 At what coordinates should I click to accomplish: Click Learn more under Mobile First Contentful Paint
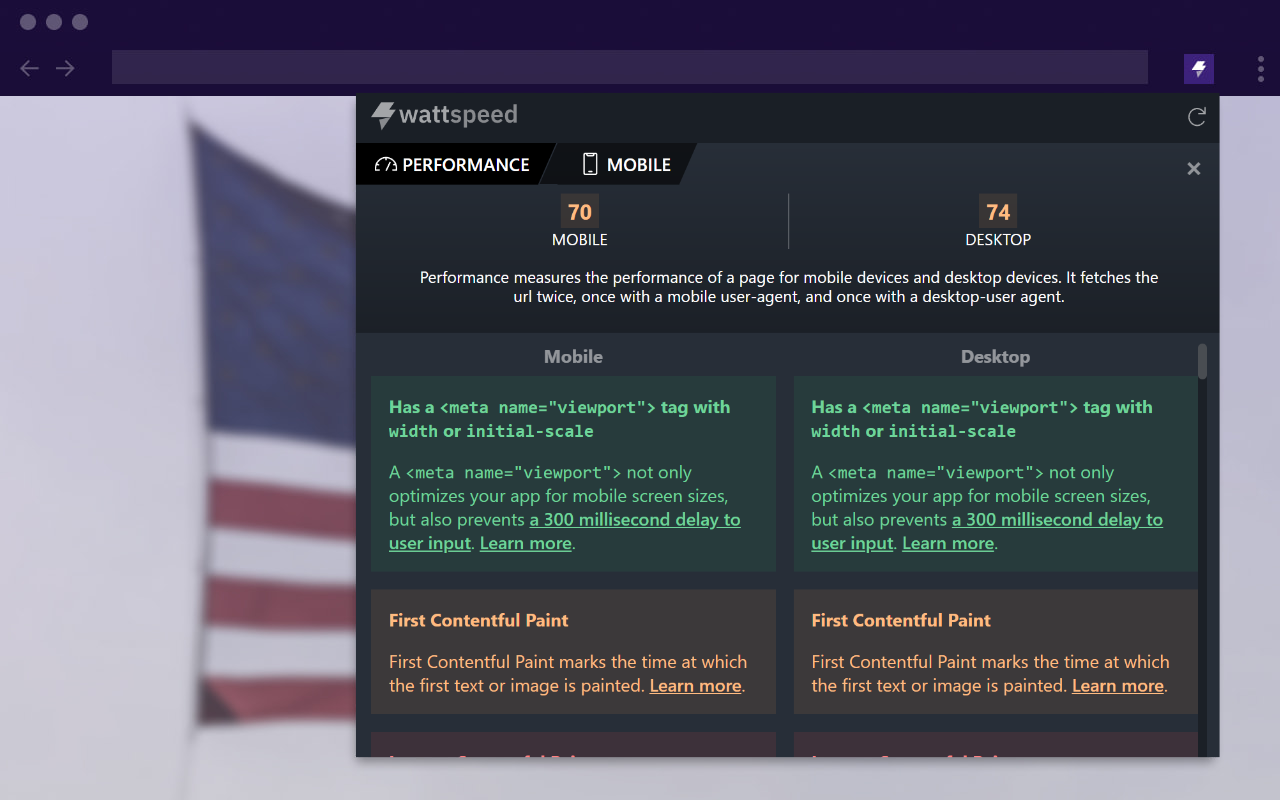tap(696, 686)
